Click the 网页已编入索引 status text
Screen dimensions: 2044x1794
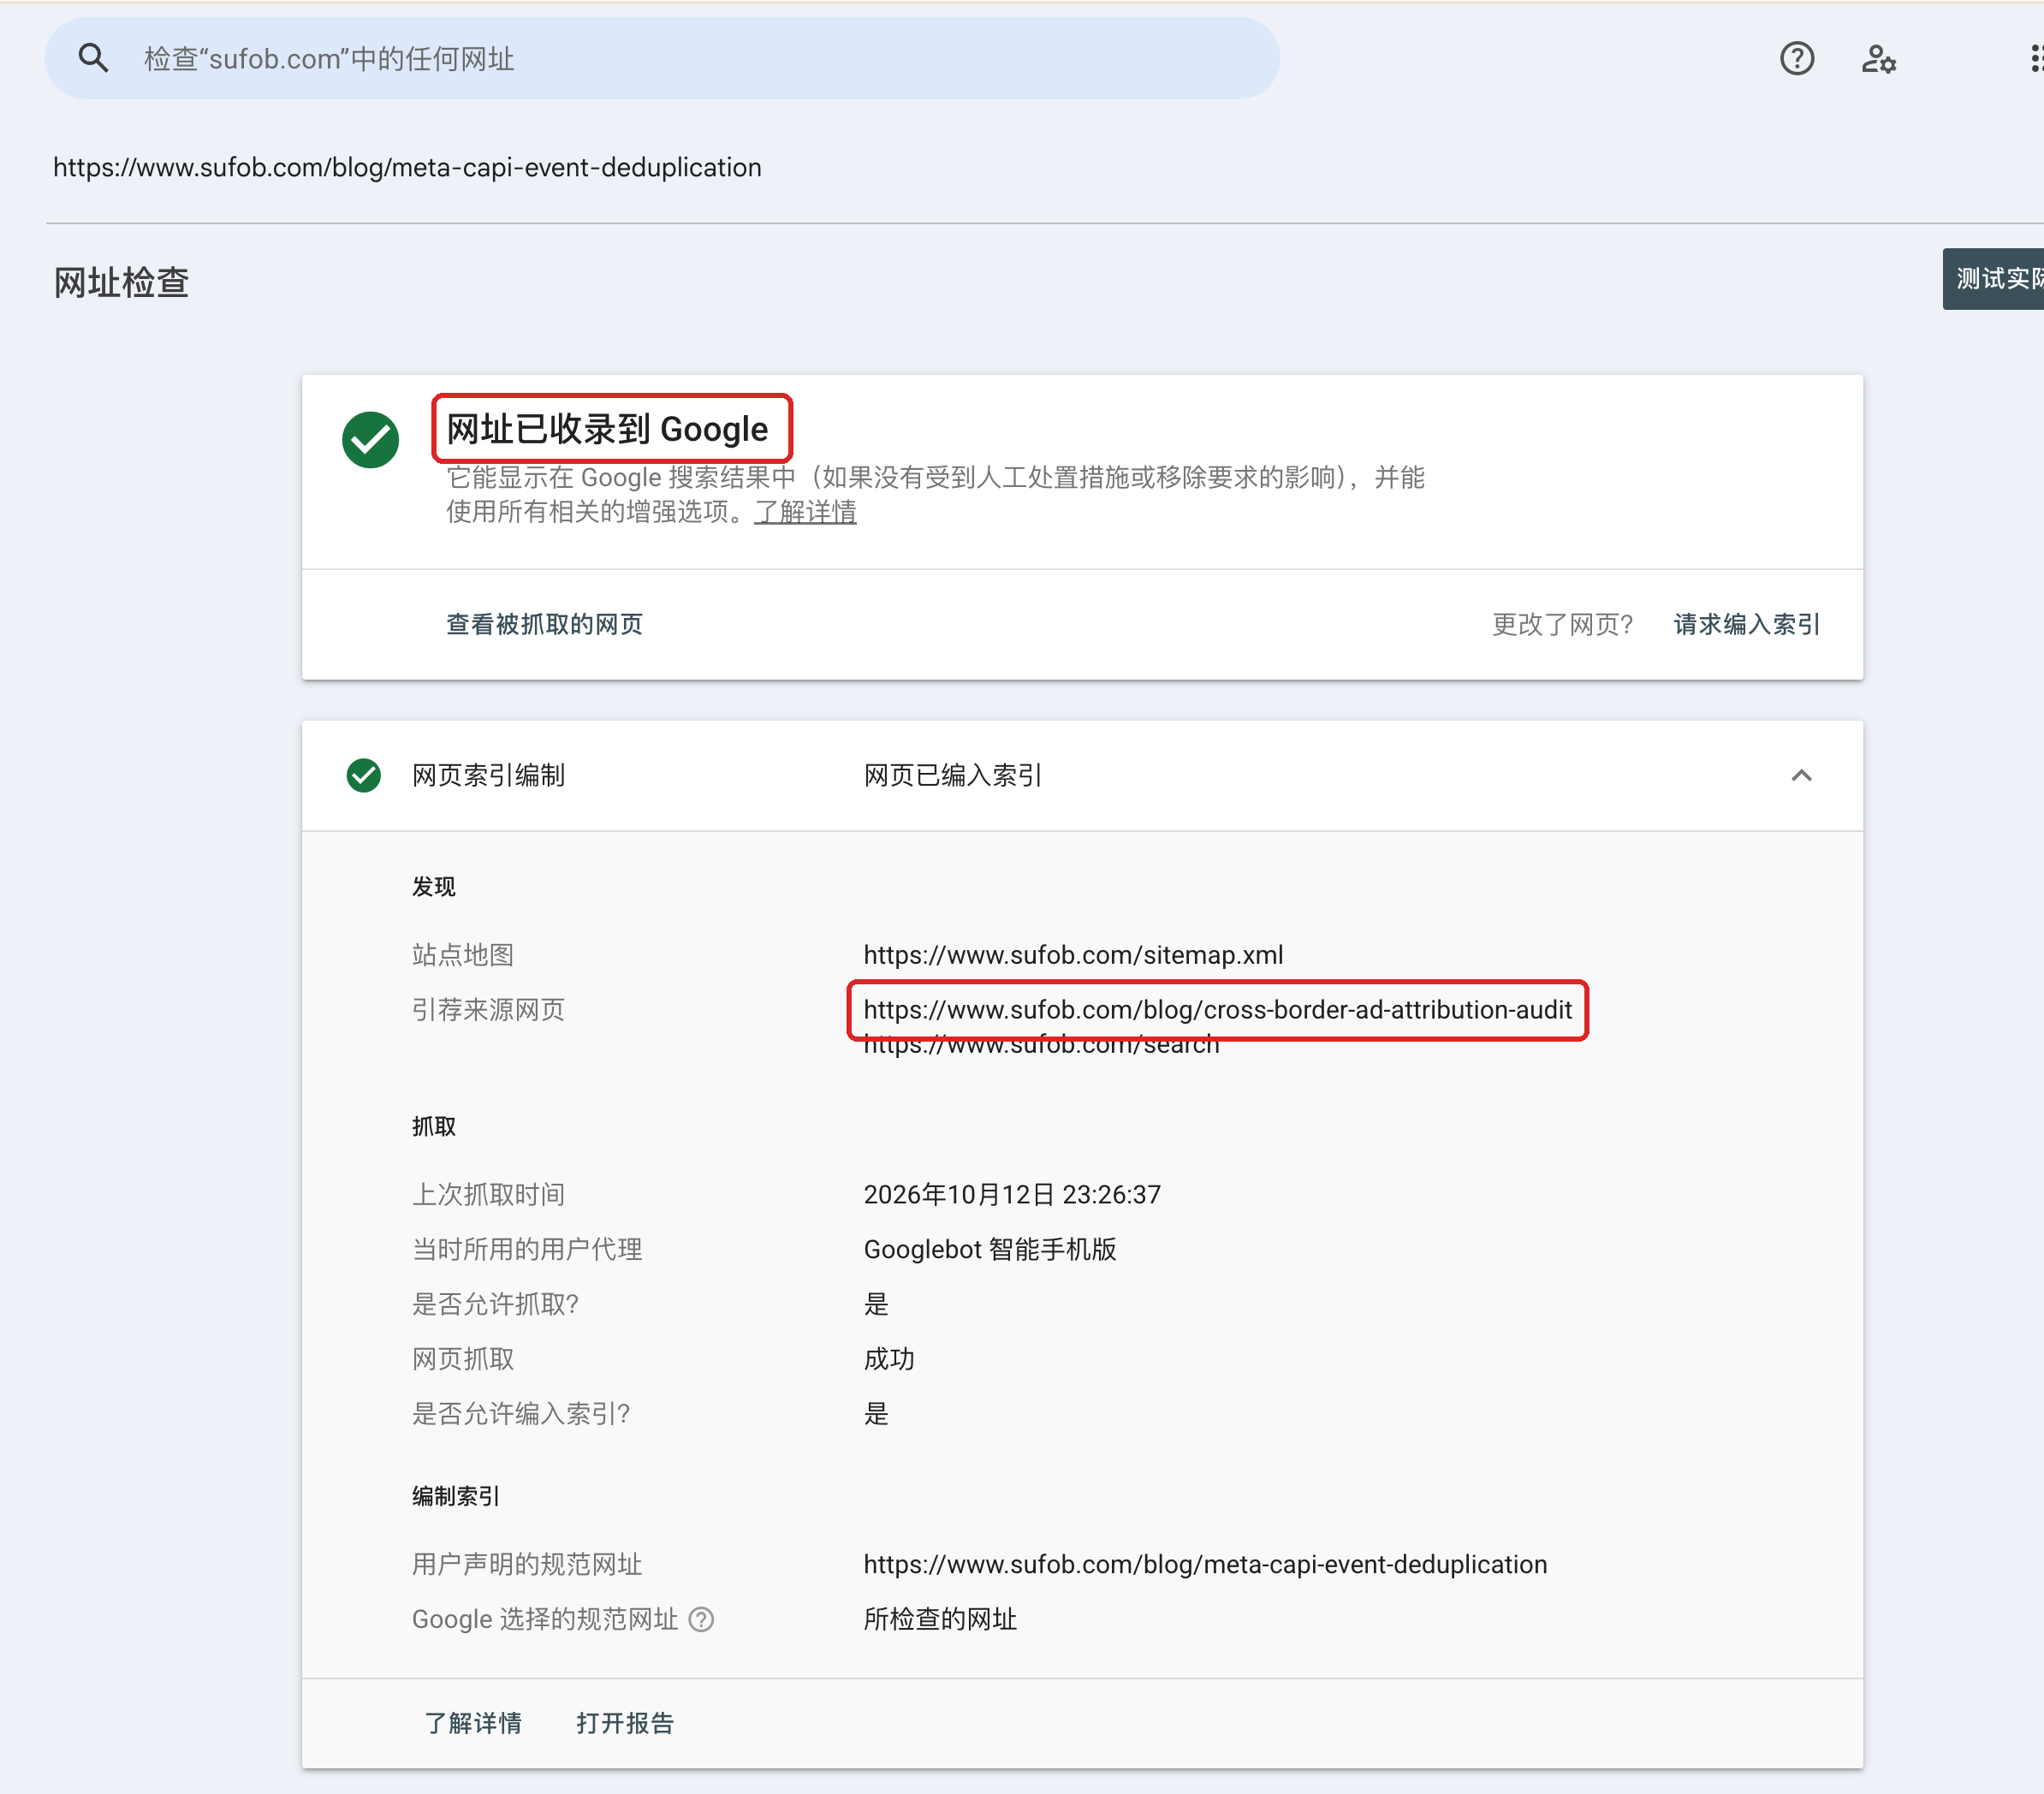(953, 775)
